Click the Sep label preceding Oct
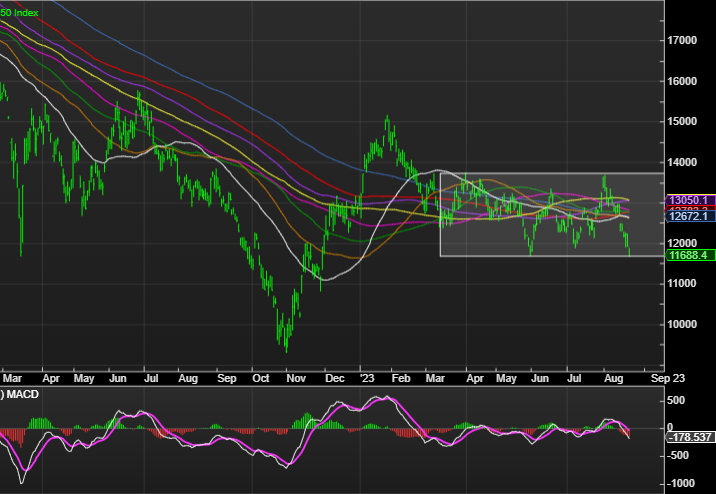Screen dimensions: 716x494 pos(227,378)
